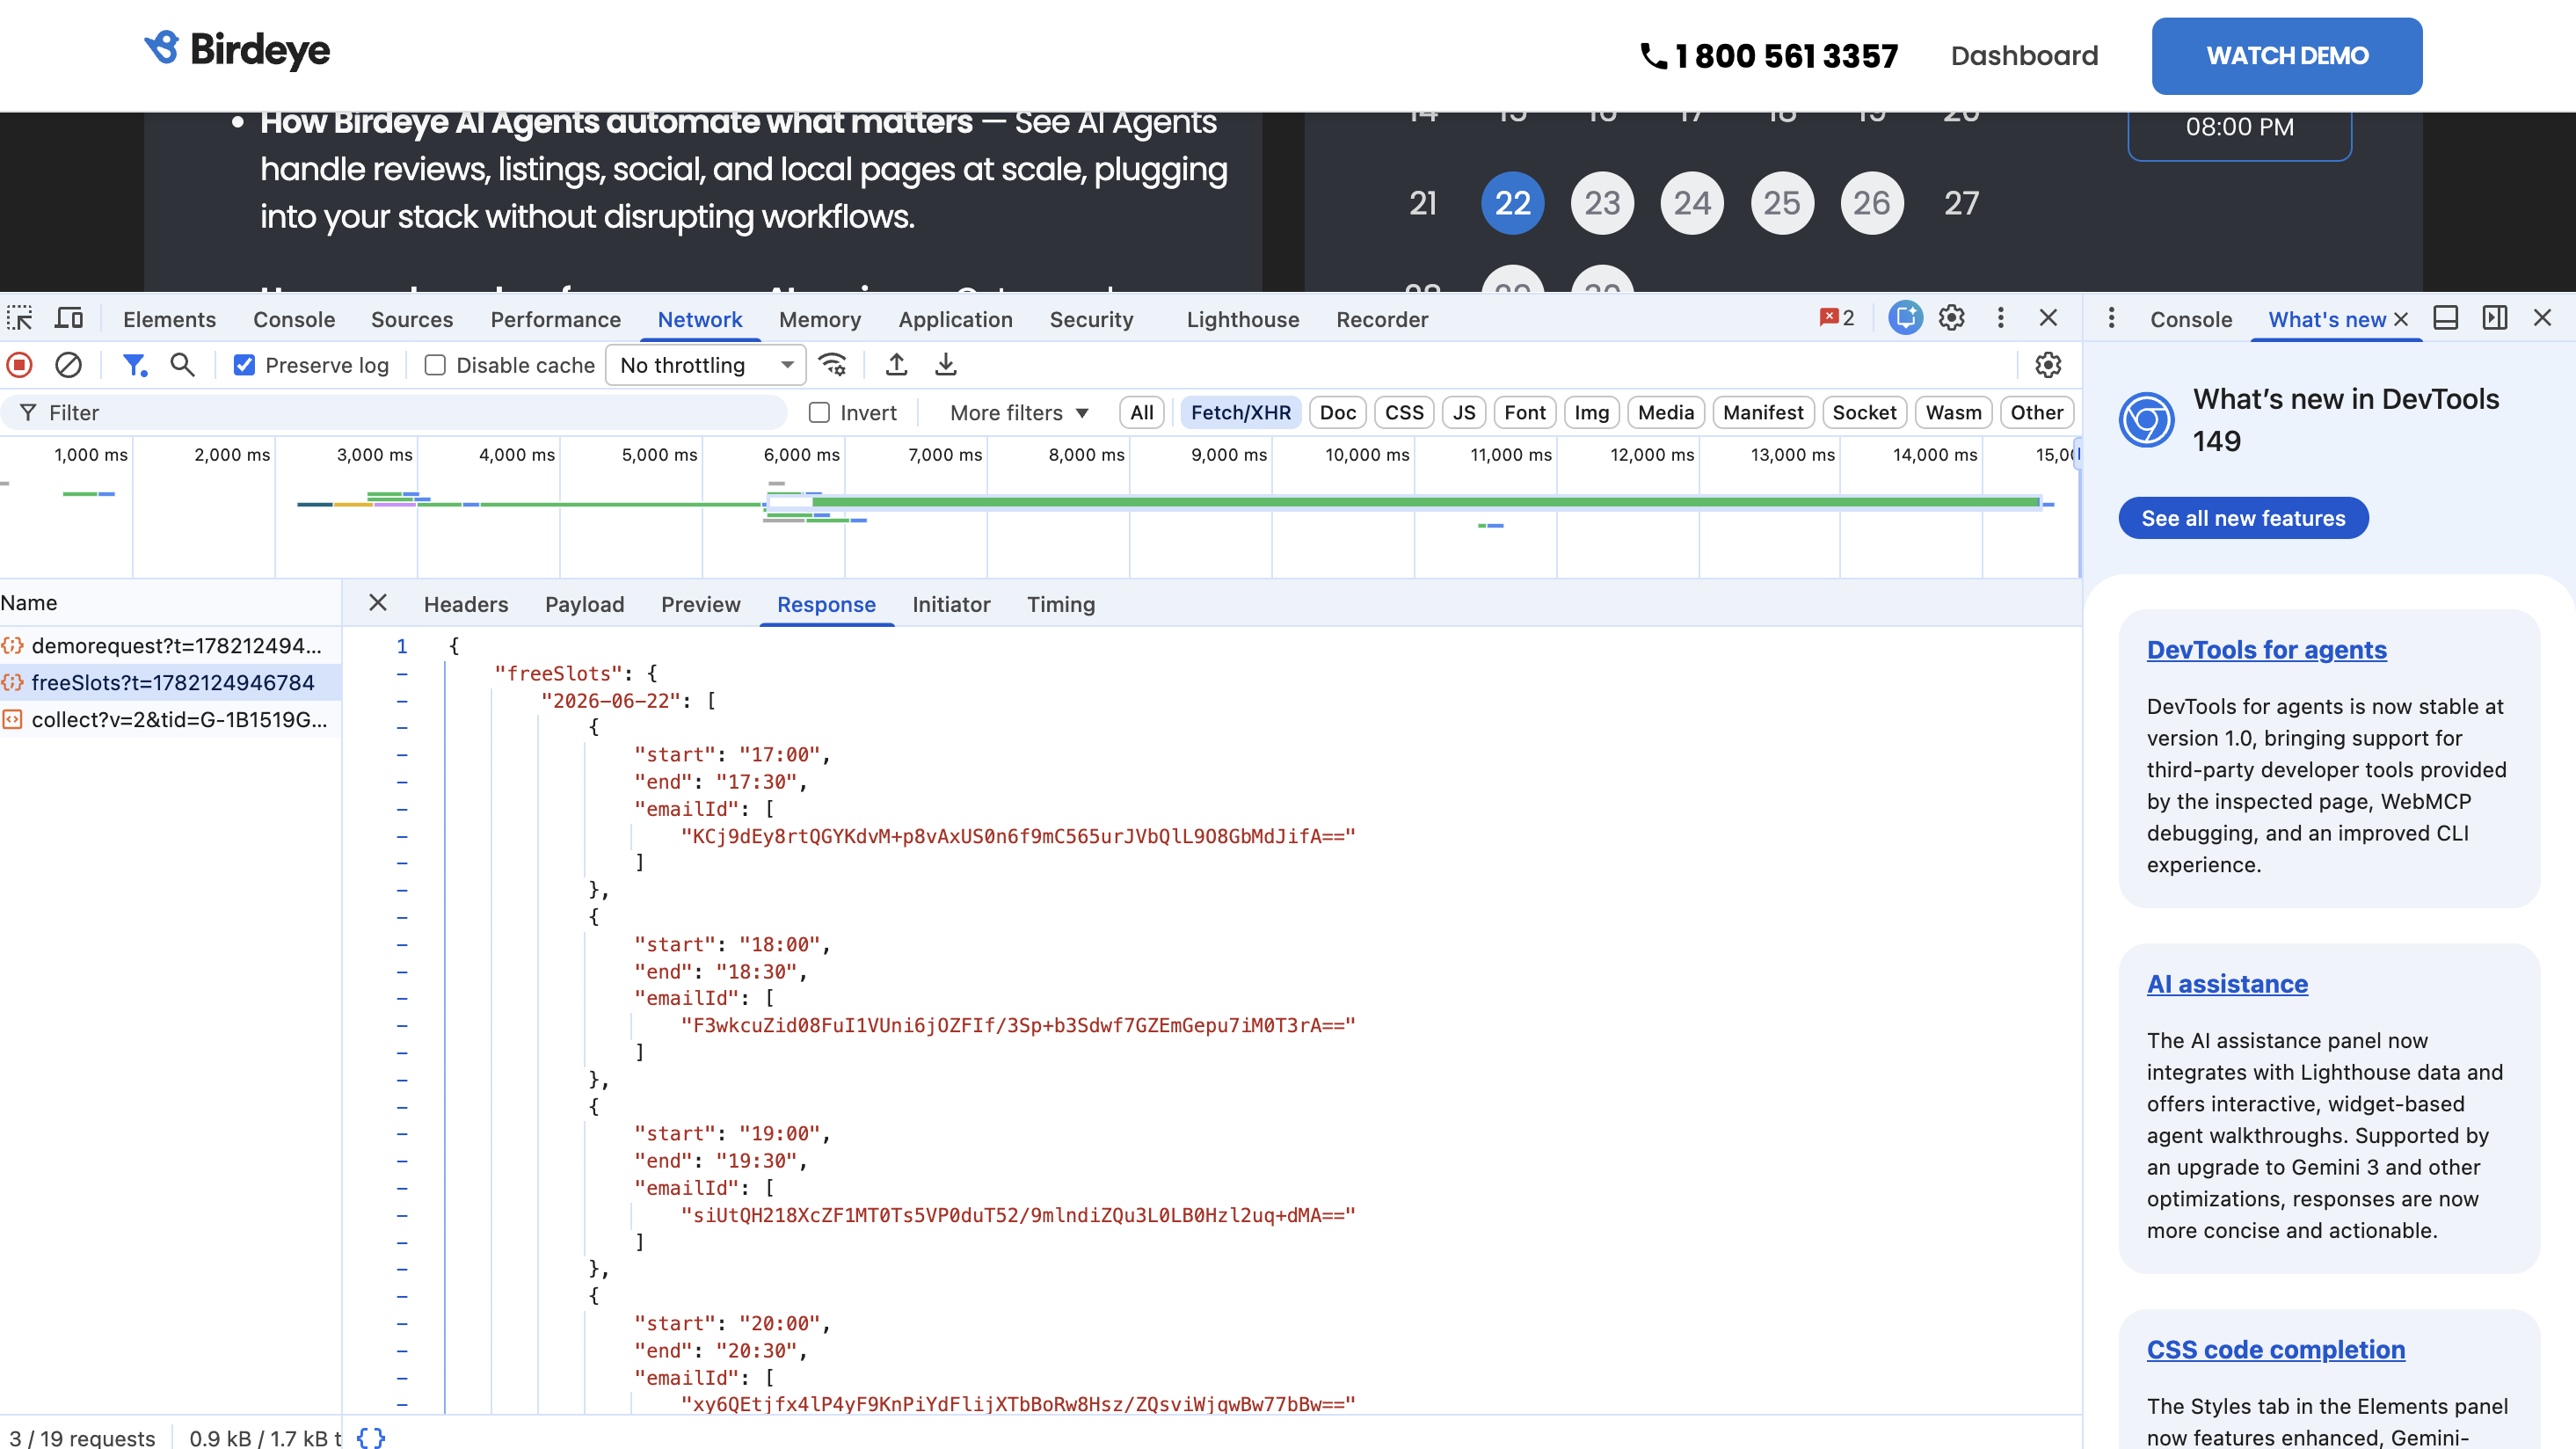
Task: Open the Timing tab
Action: tap(1061, 604)
